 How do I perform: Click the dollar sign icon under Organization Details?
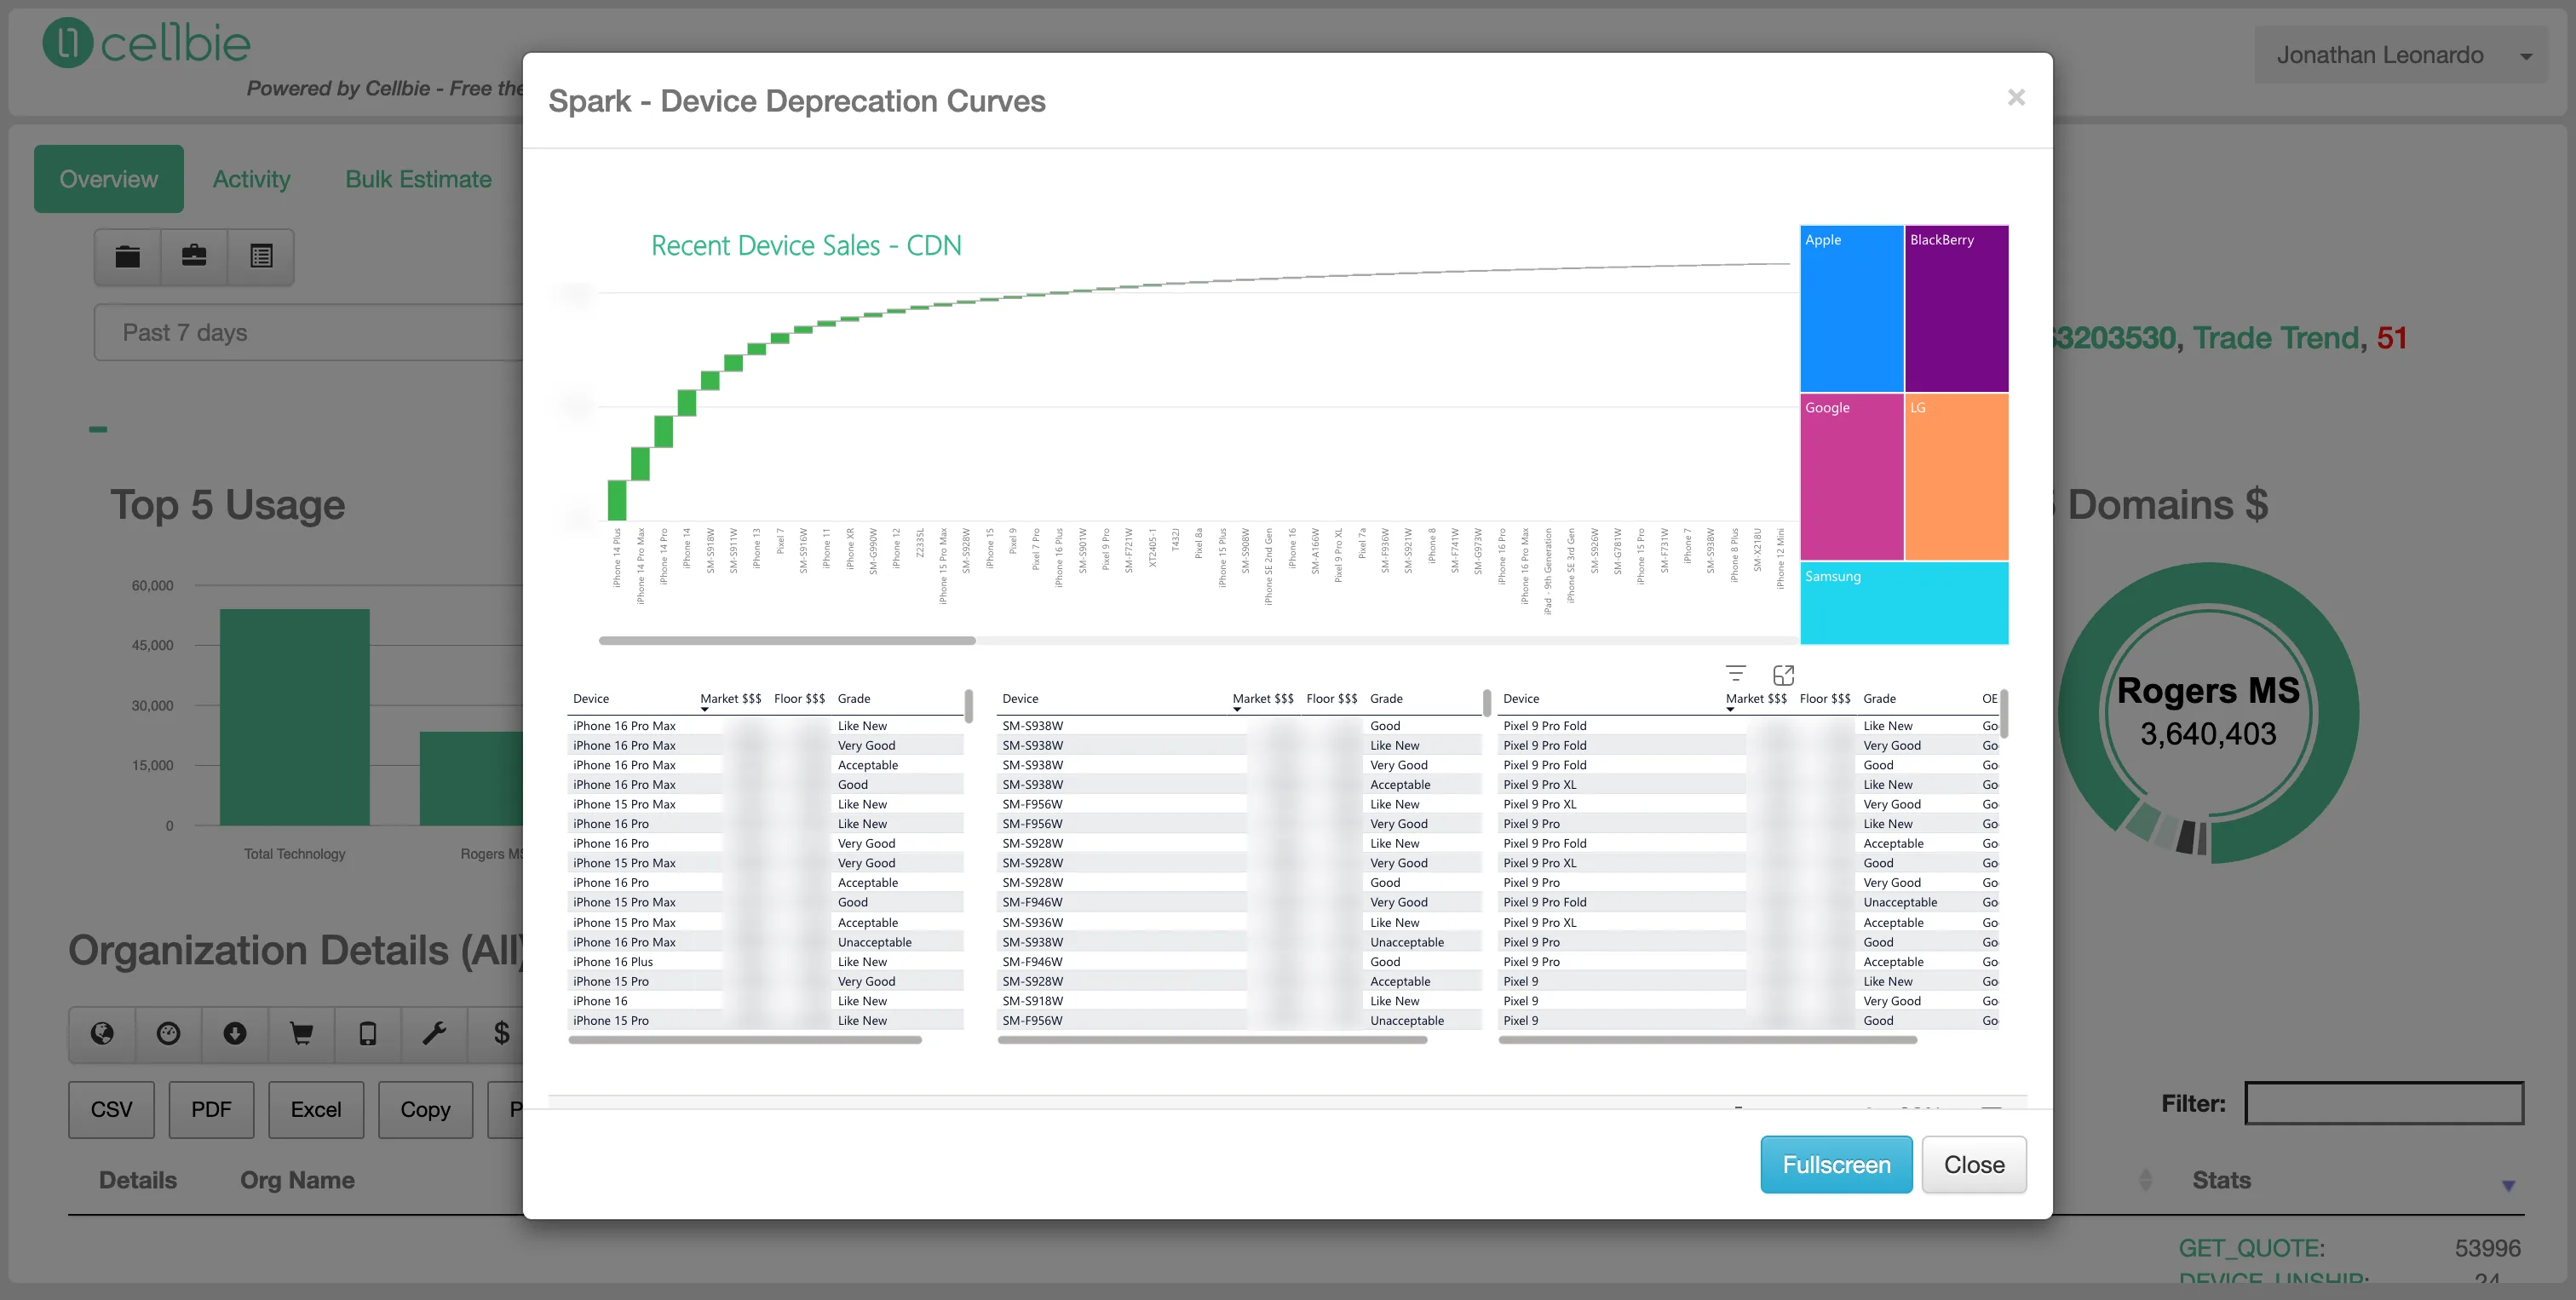click(501, 1033)
